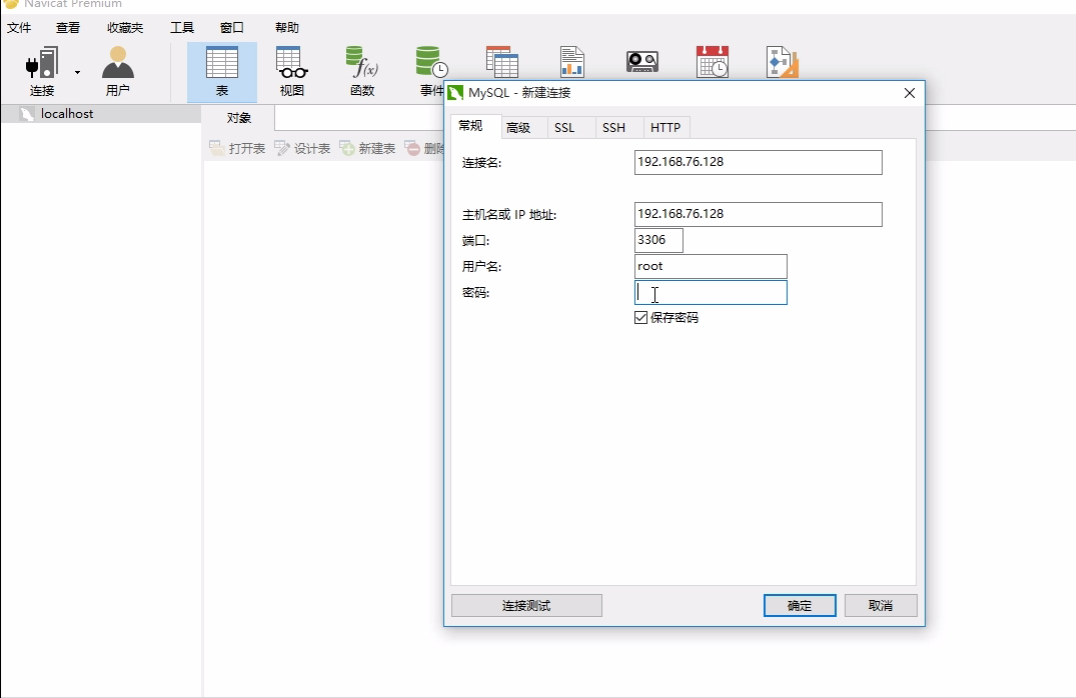Open the Model toolbar icon with diagram
The height and width of the screenshot is (698, 1076).
pos(782,62)
